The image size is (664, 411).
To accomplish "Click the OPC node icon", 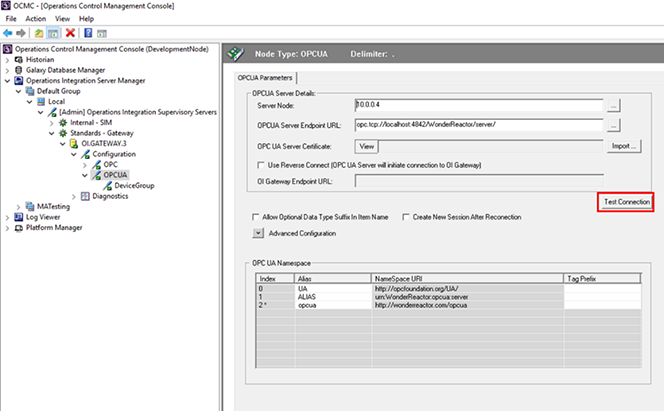I will pos(97,165).
